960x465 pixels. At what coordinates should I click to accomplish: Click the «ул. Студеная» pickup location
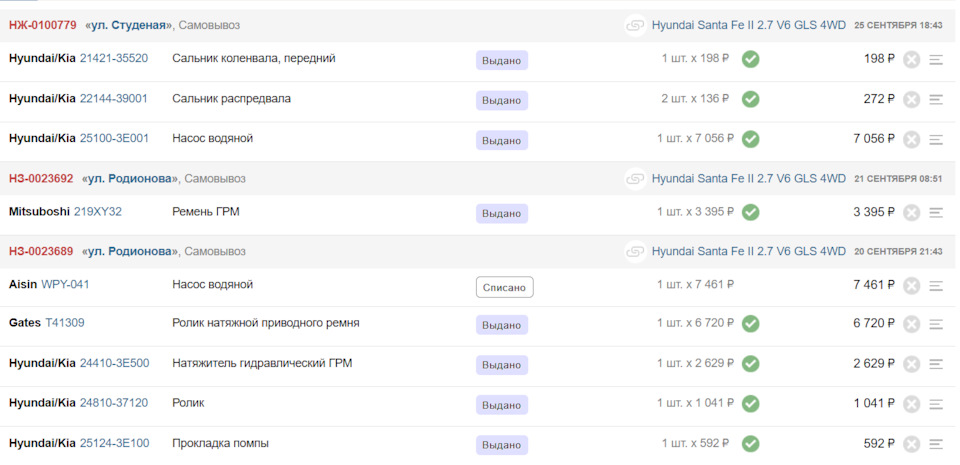point(127,25)
